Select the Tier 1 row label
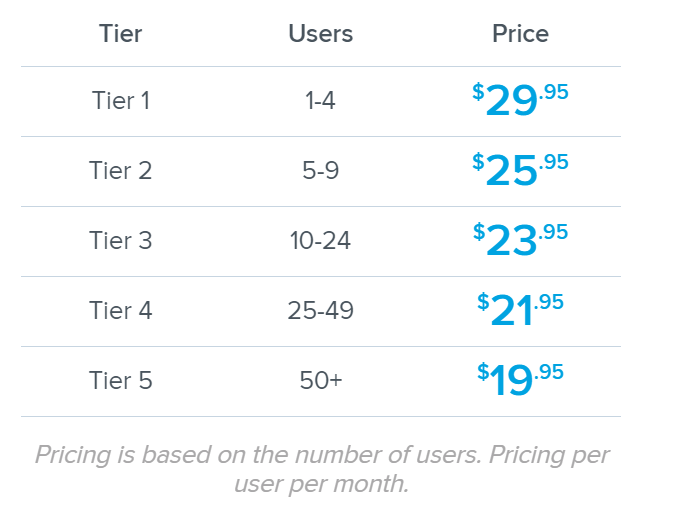Screen dimensions: 674x518 pos(120,101)
